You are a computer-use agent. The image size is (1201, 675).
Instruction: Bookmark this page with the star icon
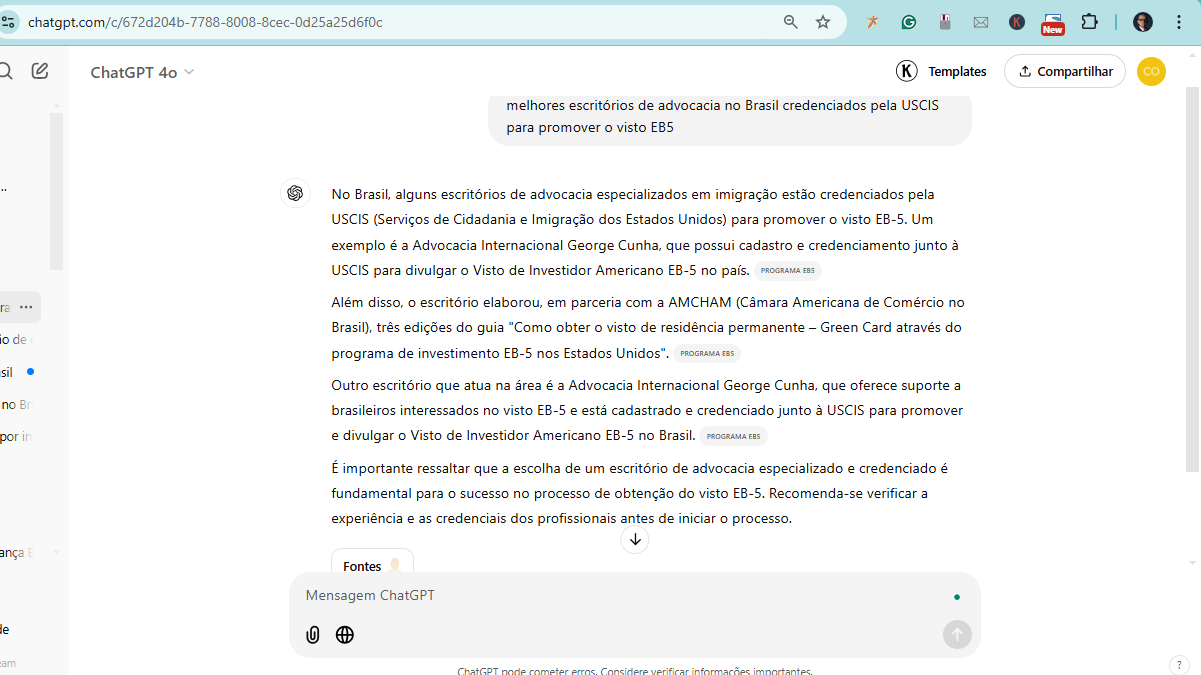pyautogui.click(x=823, y=22)
